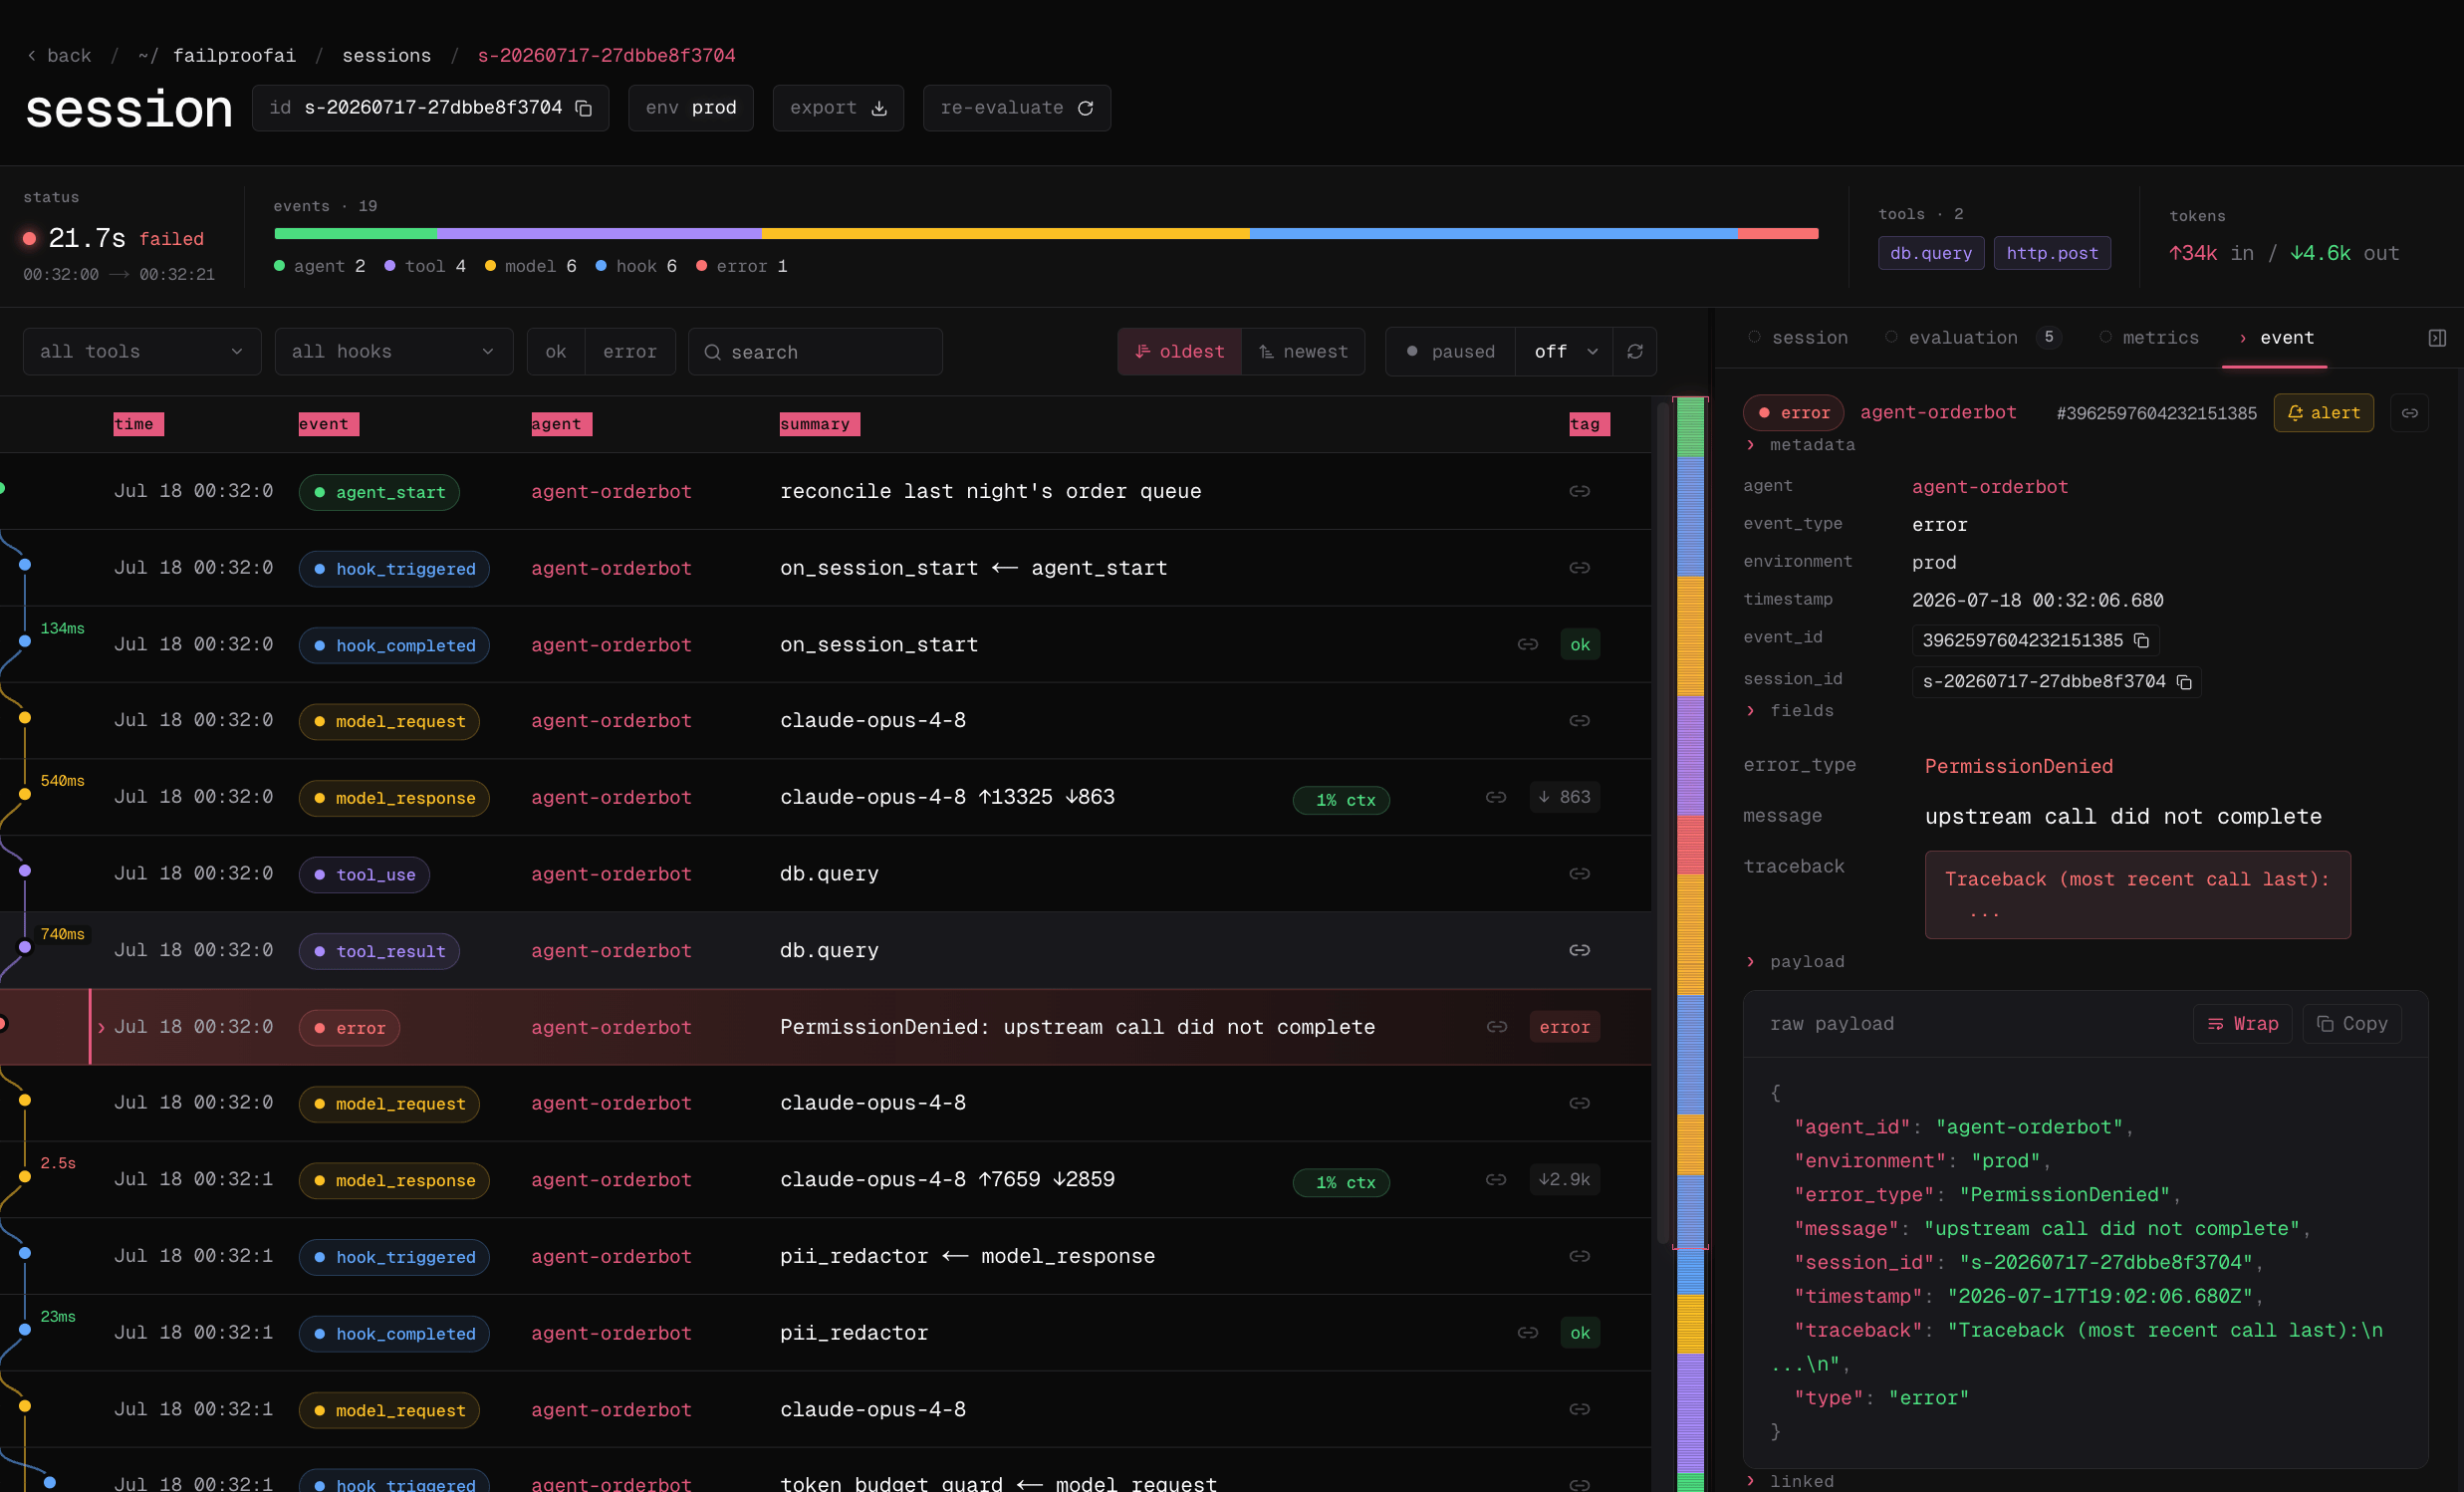Image resolution: width=2464 pixels, height=1492 pixels.
Task: Copy the session_id value in metadata
Action: (2184, 682)
